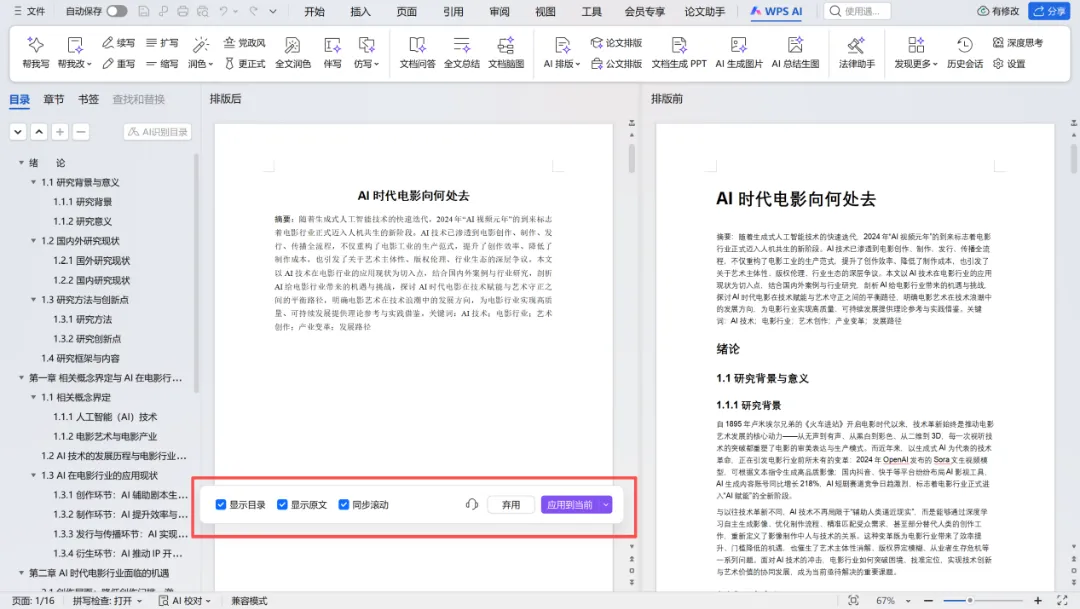Open the 法律助手 tool
This screenshot has width=1080, height=609.
click(x=856, y=52)
